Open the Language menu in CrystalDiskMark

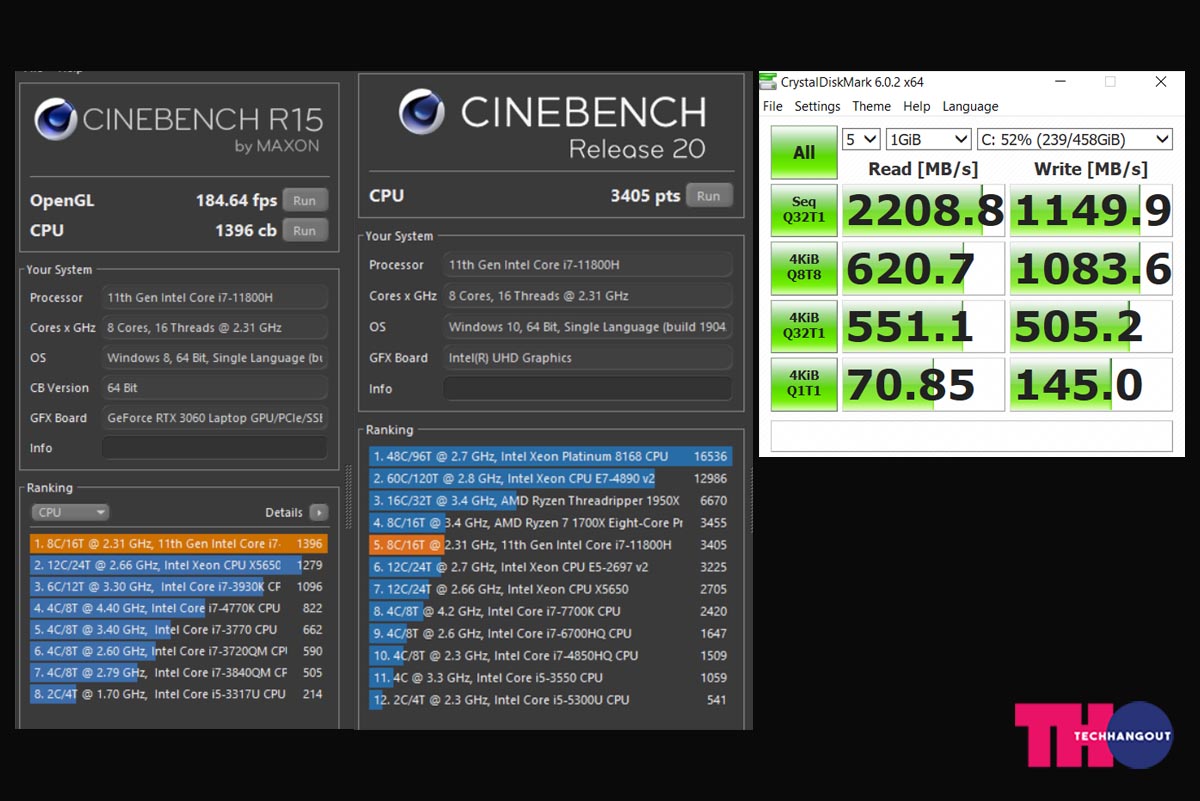(970, 106)
